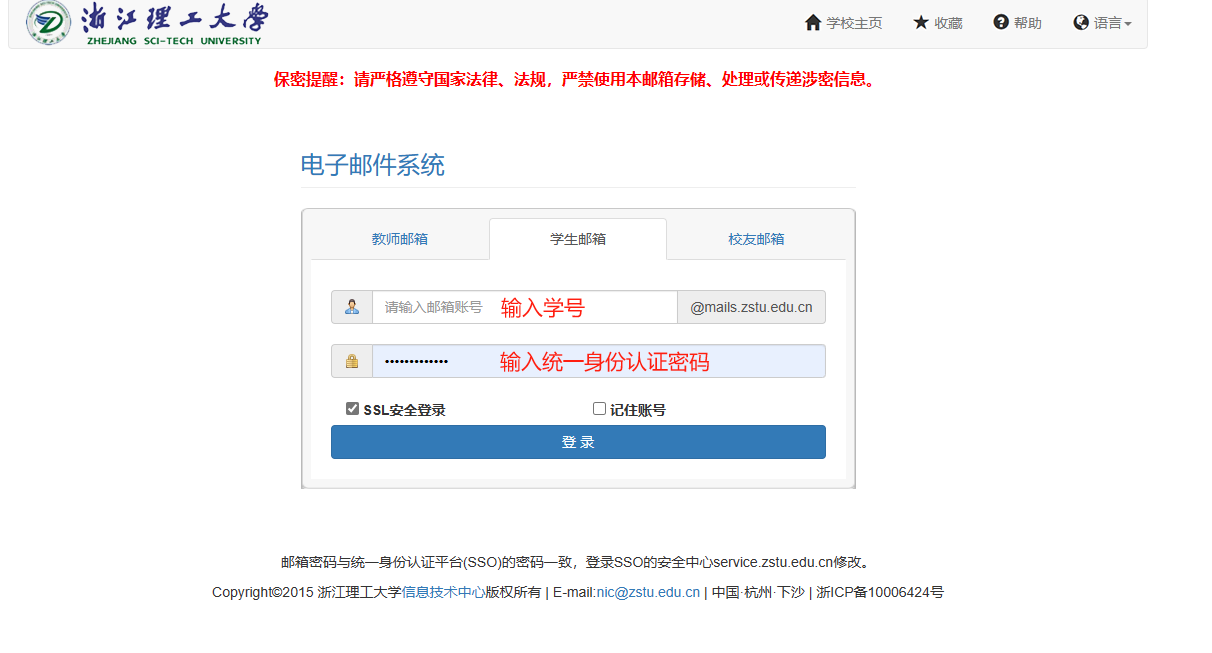
Task: Enable the 记住账号 checkbox
Action: pos(600,409)
